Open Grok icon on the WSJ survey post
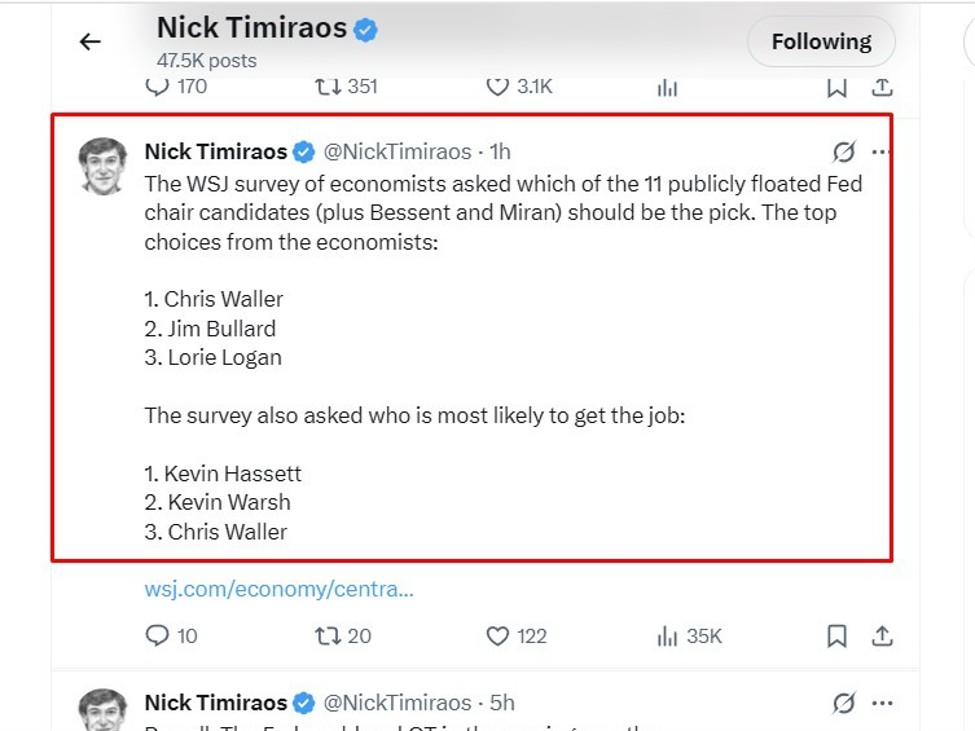Viewport: 975px width, 731px height. [x=844, y=152]
